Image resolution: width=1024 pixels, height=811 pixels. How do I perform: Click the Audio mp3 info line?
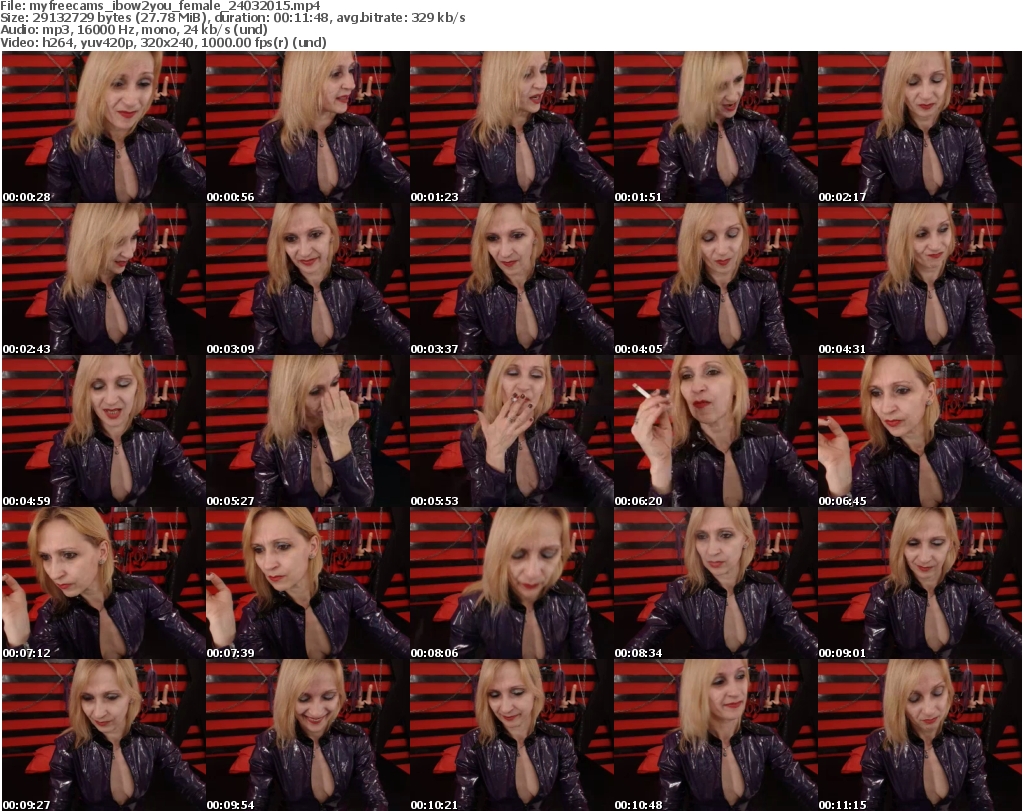click(x=134, y=30)
